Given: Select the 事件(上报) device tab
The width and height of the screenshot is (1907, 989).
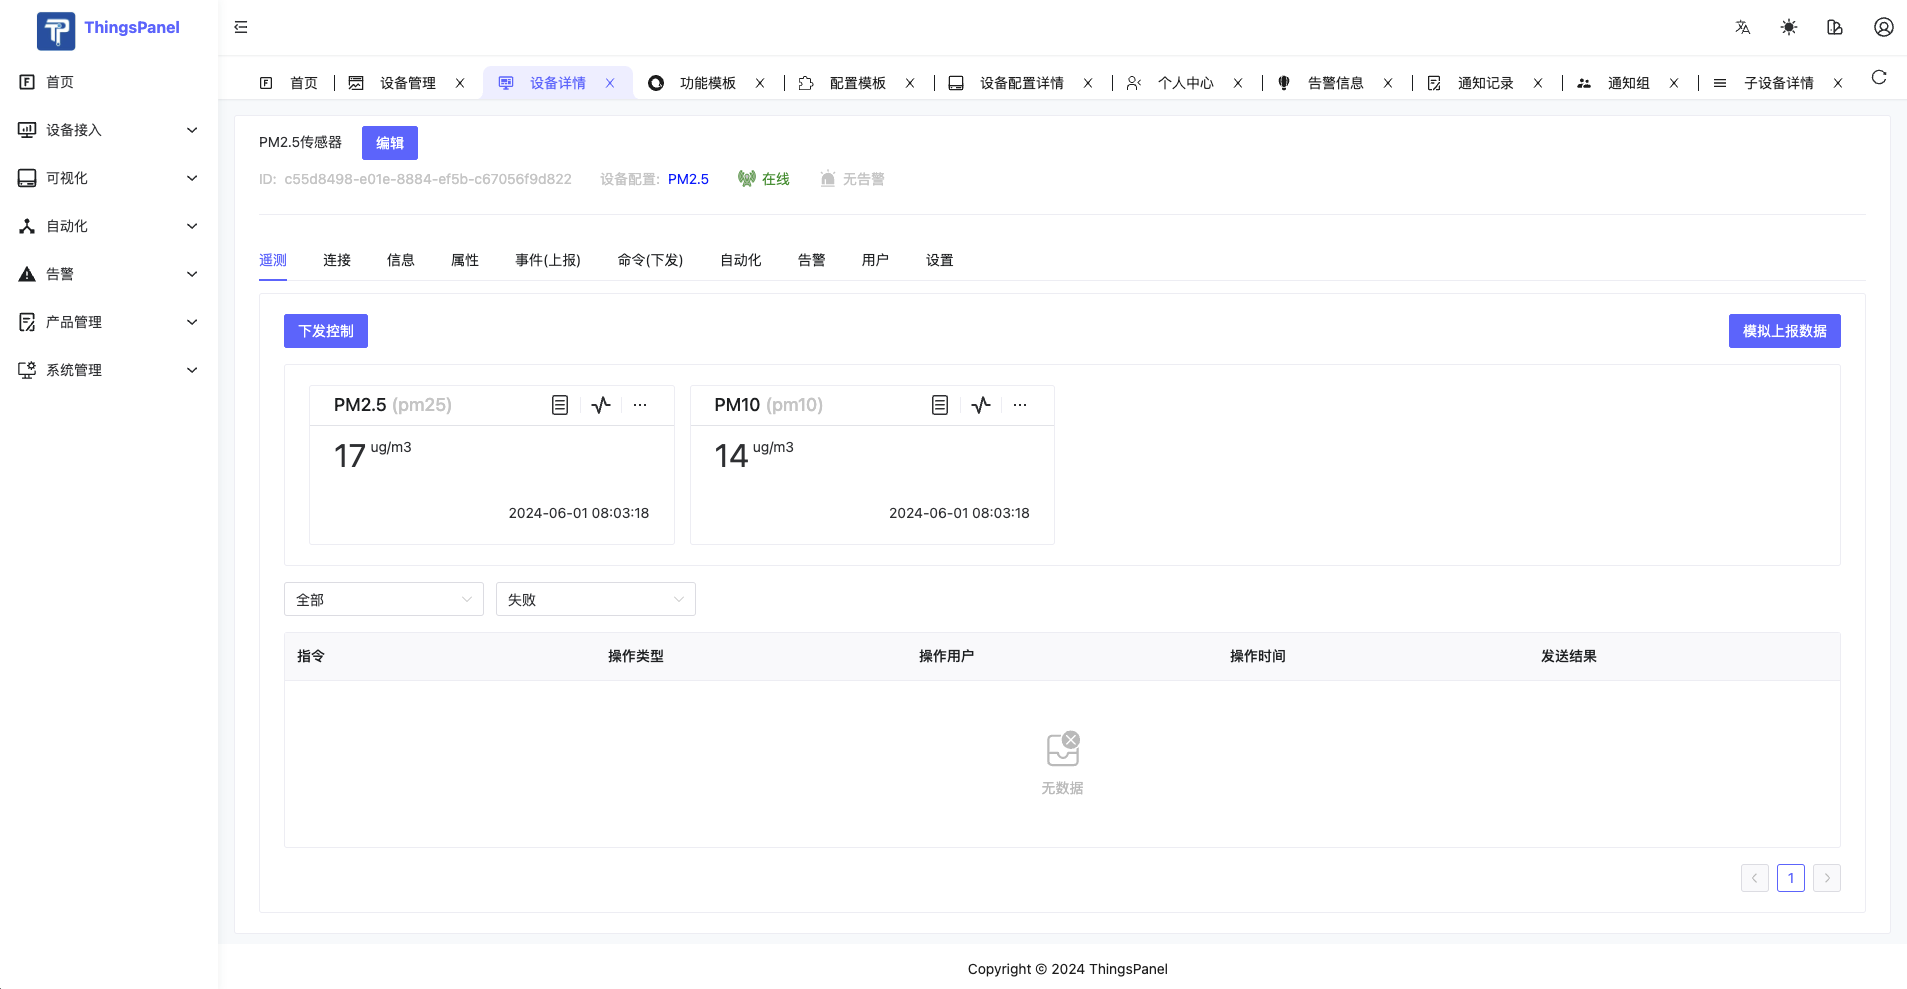Looking at the screenshot, I should pyautogui.click(x=548, y=260).
